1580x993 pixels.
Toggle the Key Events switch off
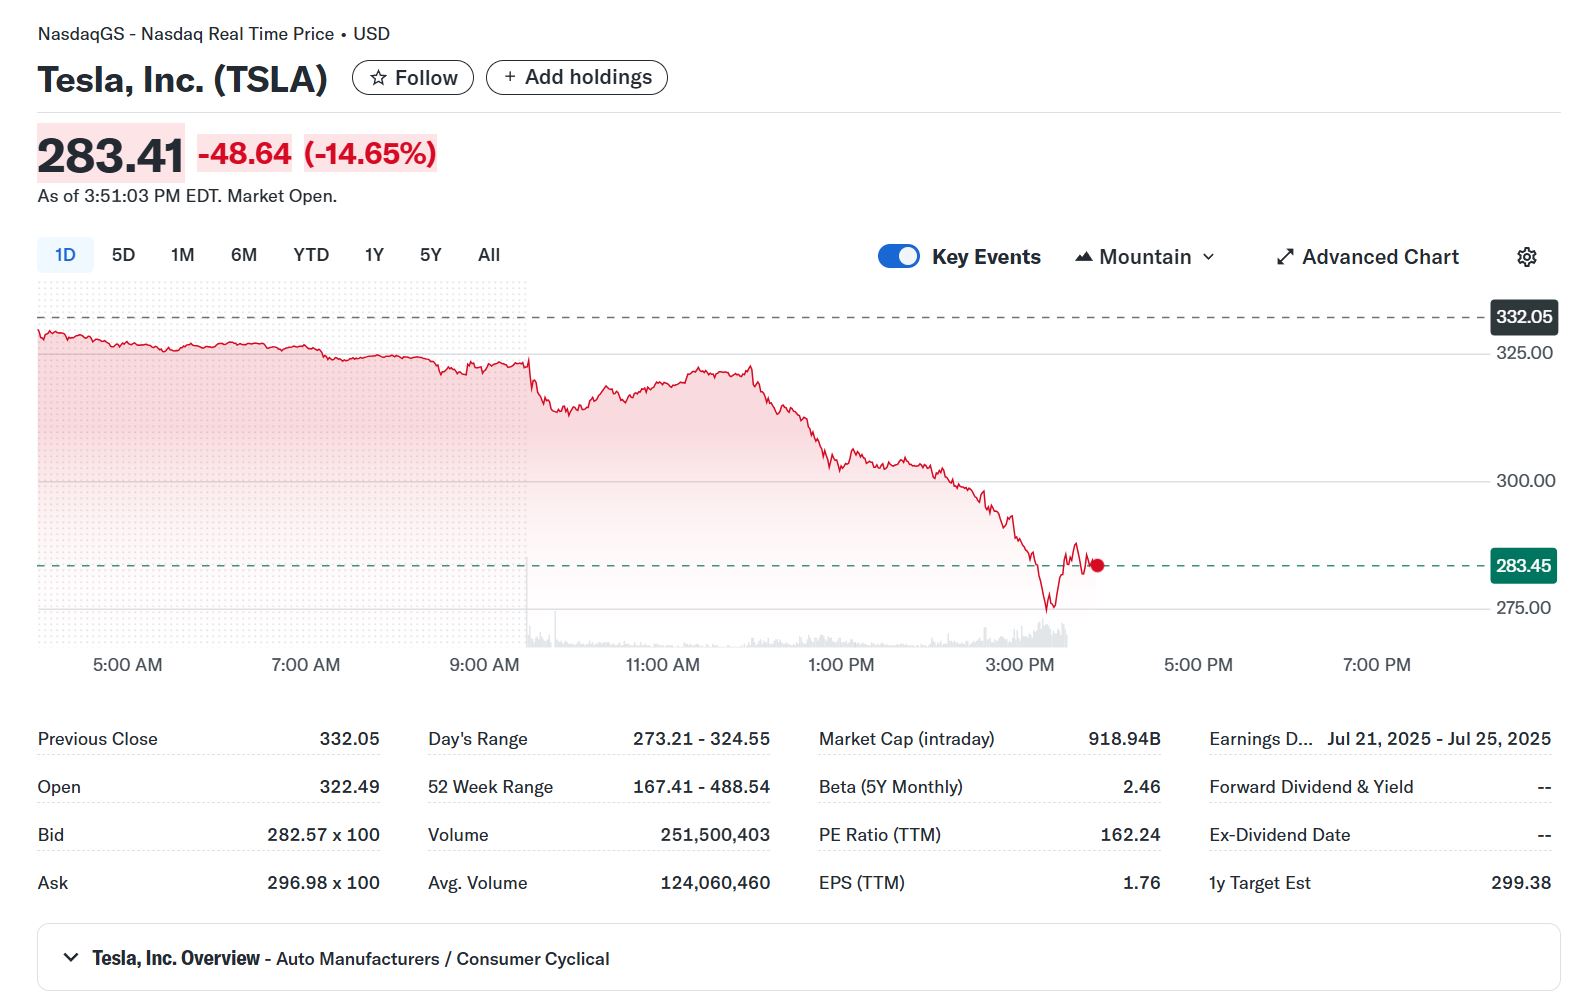tap(898, 257)
